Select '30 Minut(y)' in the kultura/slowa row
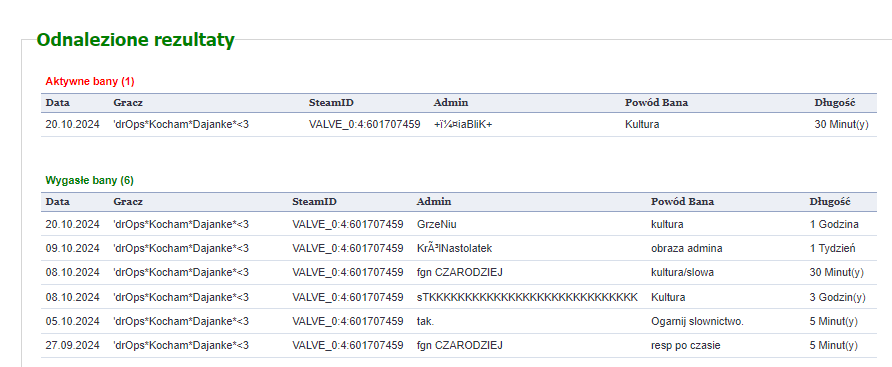Viewport: 892px width, 367px height. [x=836, y=273]
